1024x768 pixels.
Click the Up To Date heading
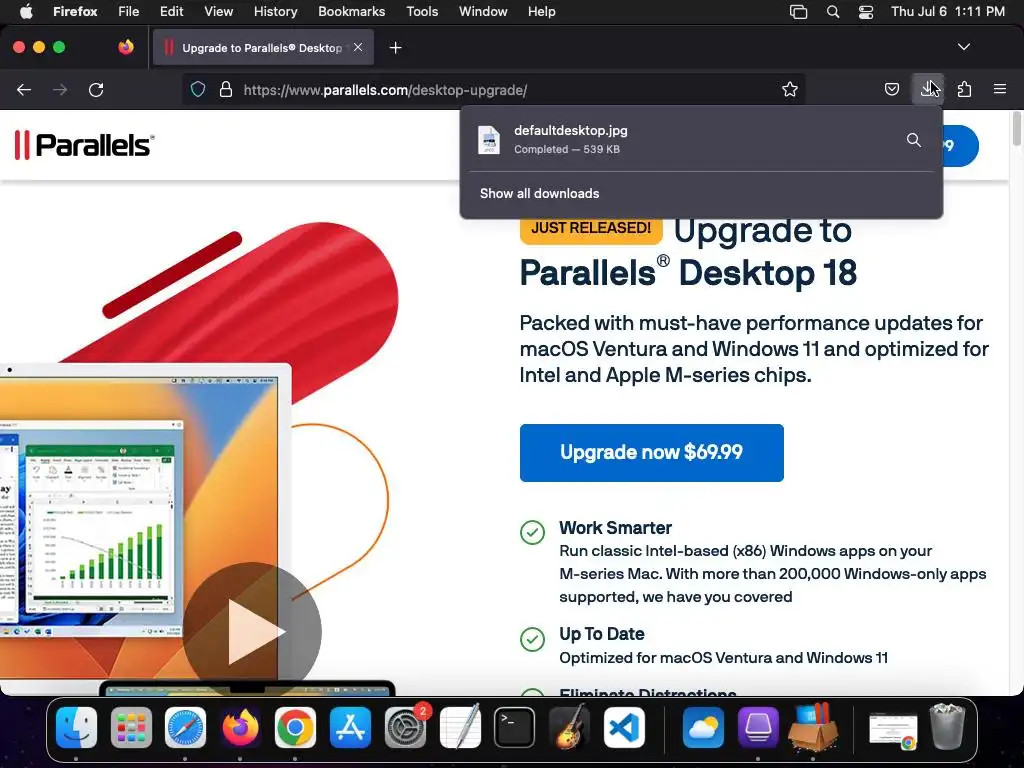(x=601, y=634)
